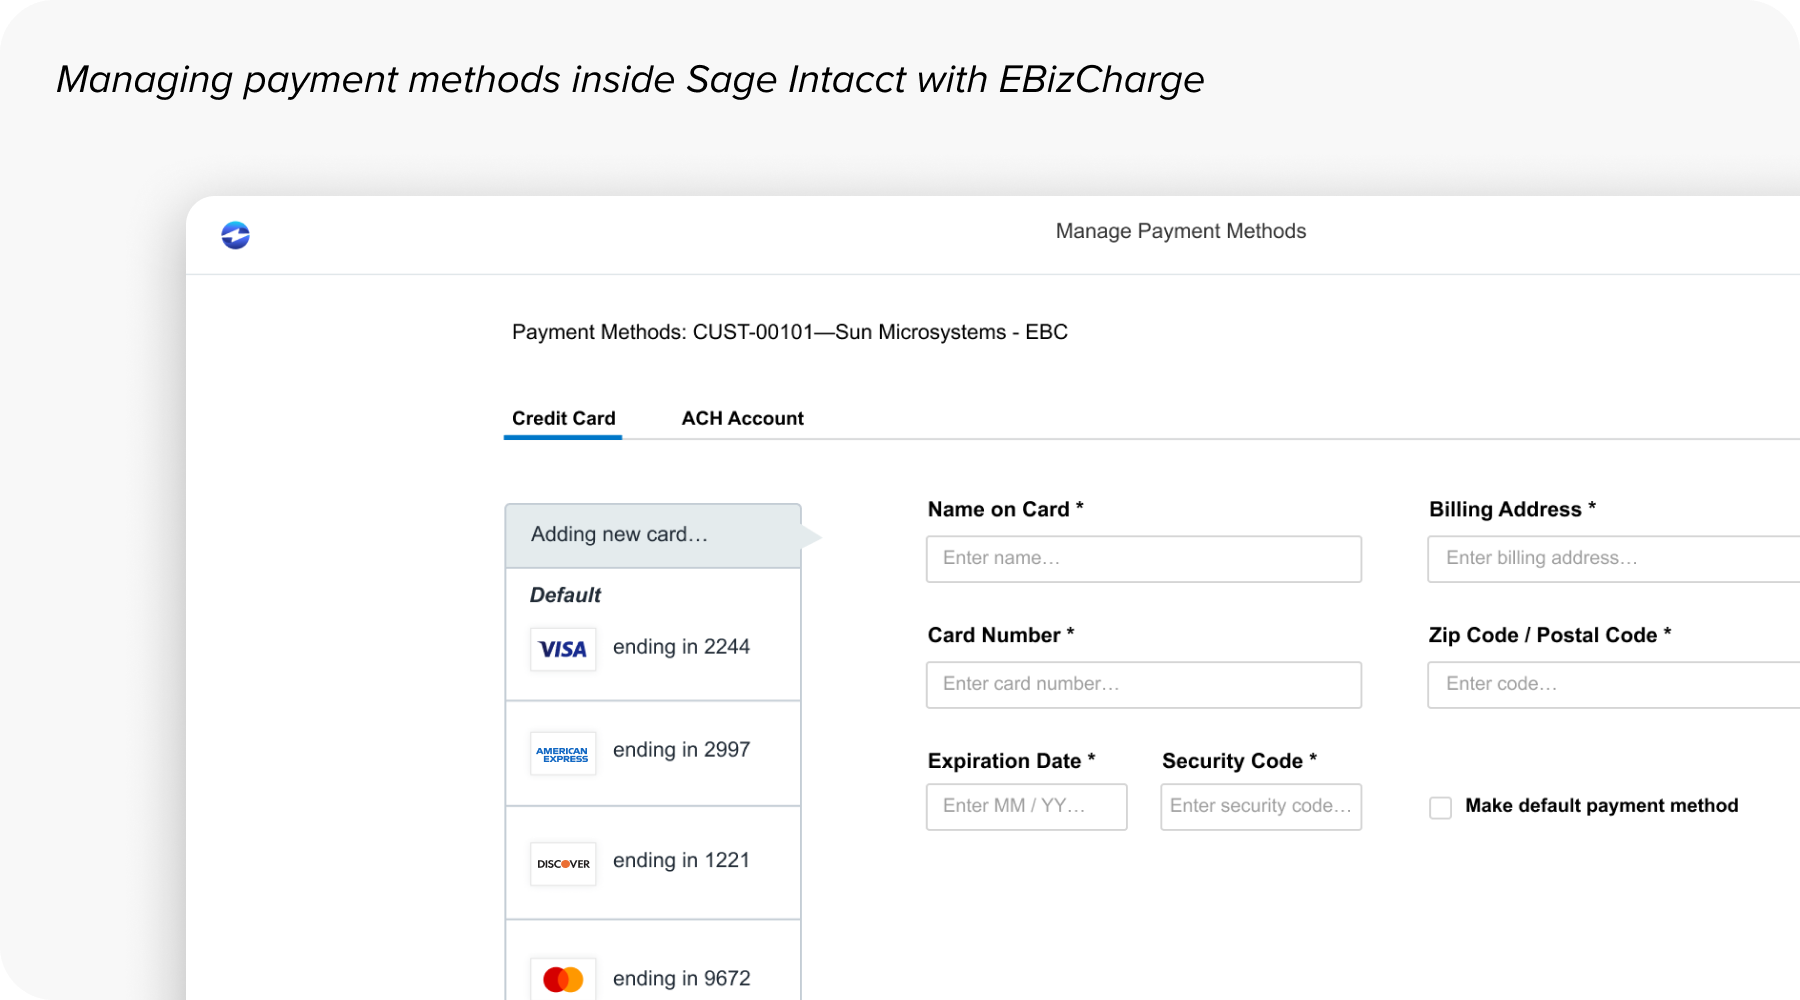The width and height of the screenshot is (1800, 1000).
Task: Click the Security Code field
Action: point(1260,806)
